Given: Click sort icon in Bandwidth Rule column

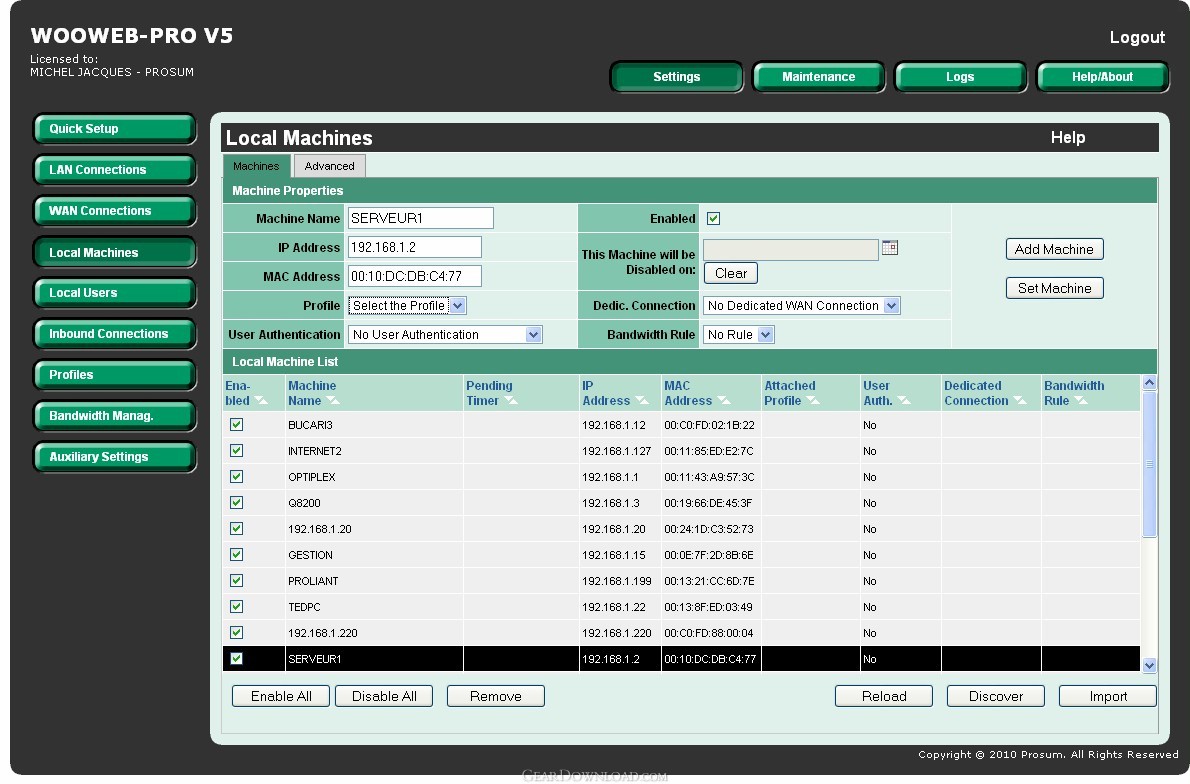Looking at the screenshot, I should click(x=1081, y=401).
